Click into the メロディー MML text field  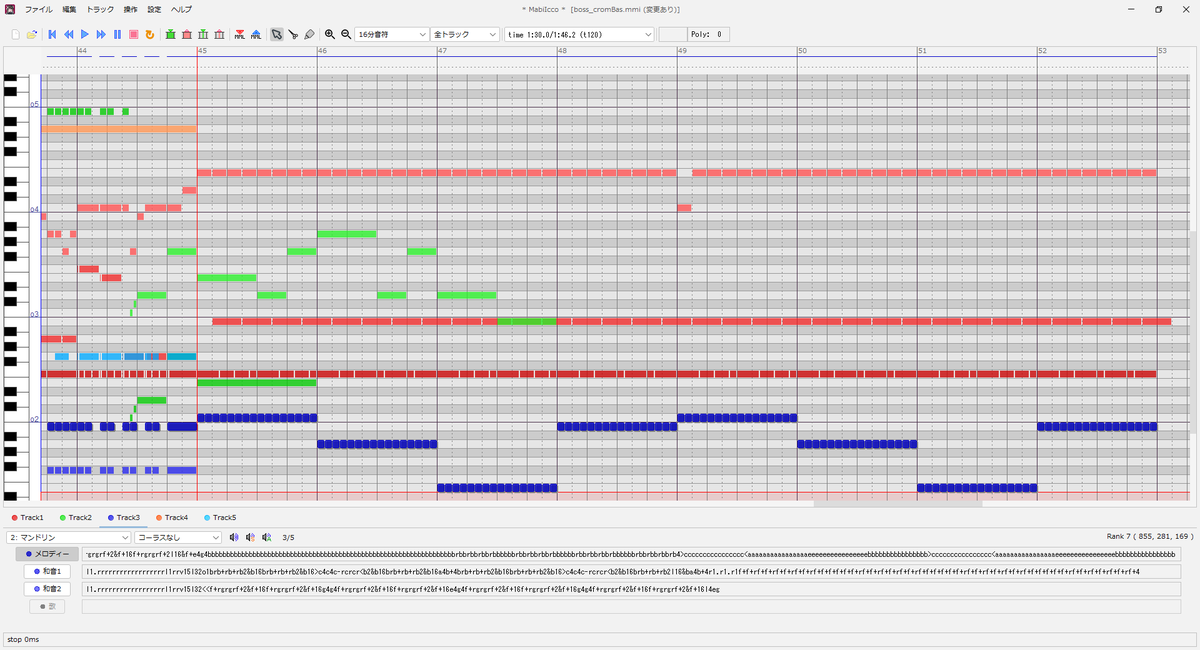(631, 554)
